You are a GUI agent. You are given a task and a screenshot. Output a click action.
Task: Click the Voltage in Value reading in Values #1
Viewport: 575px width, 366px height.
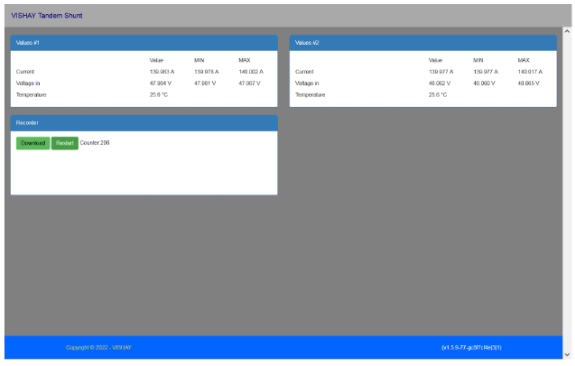pyautogui.click(x=160, y=83)
